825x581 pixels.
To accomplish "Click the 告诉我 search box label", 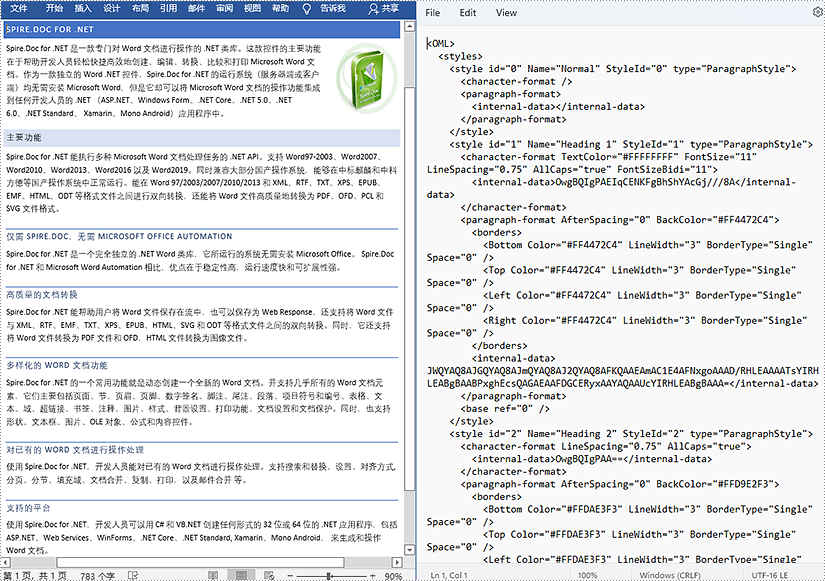I will click(x=333, y=8).
